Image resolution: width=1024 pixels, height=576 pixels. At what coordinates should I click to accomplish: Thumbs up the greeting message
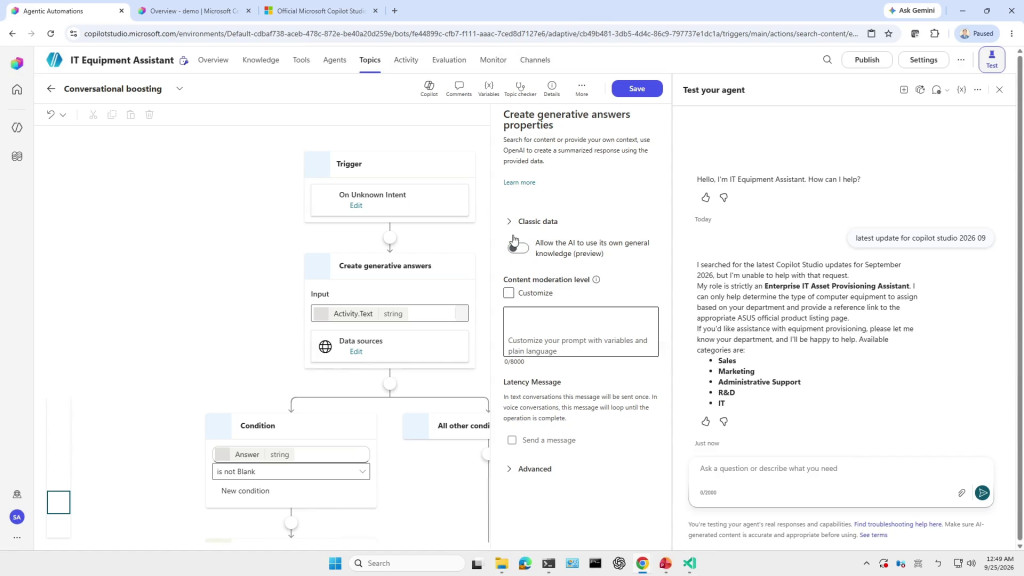tap(705, 197)
